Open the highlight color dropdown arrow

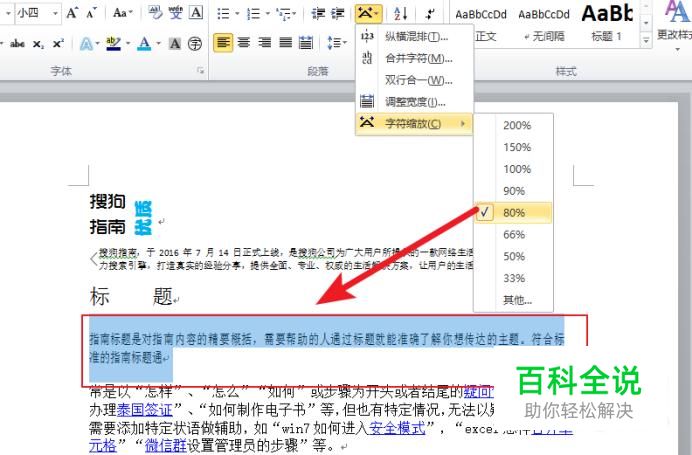tap(128, 43)
